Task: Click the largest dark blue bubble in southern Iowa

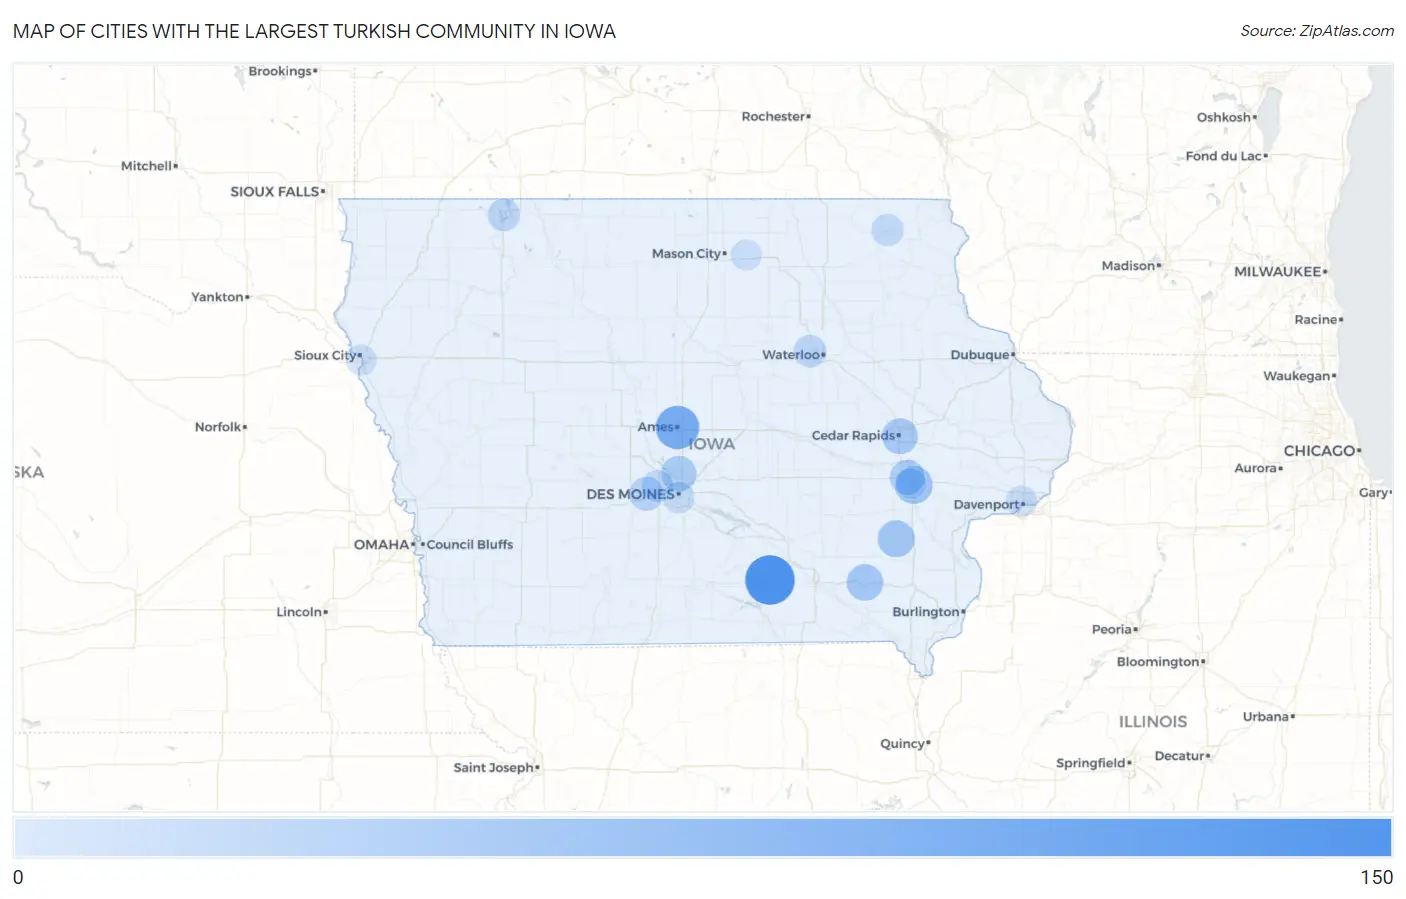Action: (x=770, y=580)
